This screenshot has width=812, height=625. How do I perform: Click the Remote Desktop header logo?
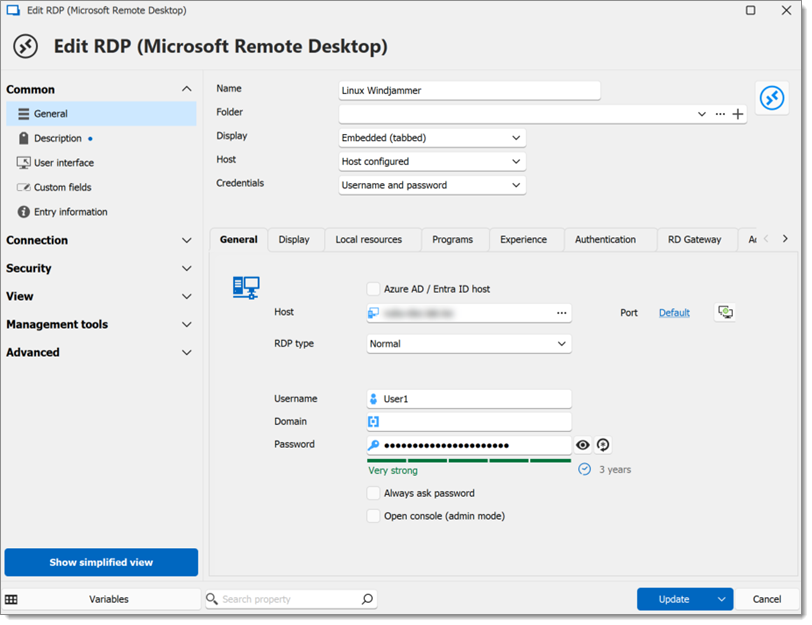25,47
